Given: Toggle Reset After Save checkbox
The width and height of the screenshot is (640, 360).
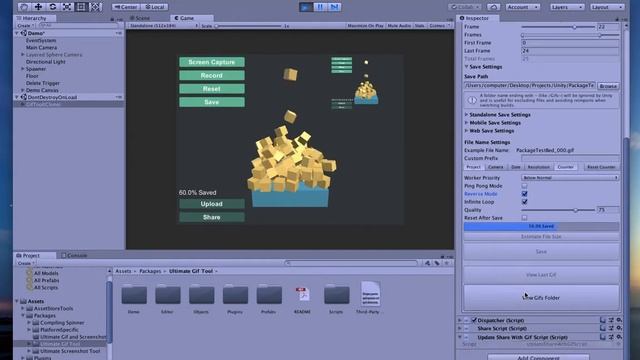Looking at the screenshot, I should (x=524, y=218).
